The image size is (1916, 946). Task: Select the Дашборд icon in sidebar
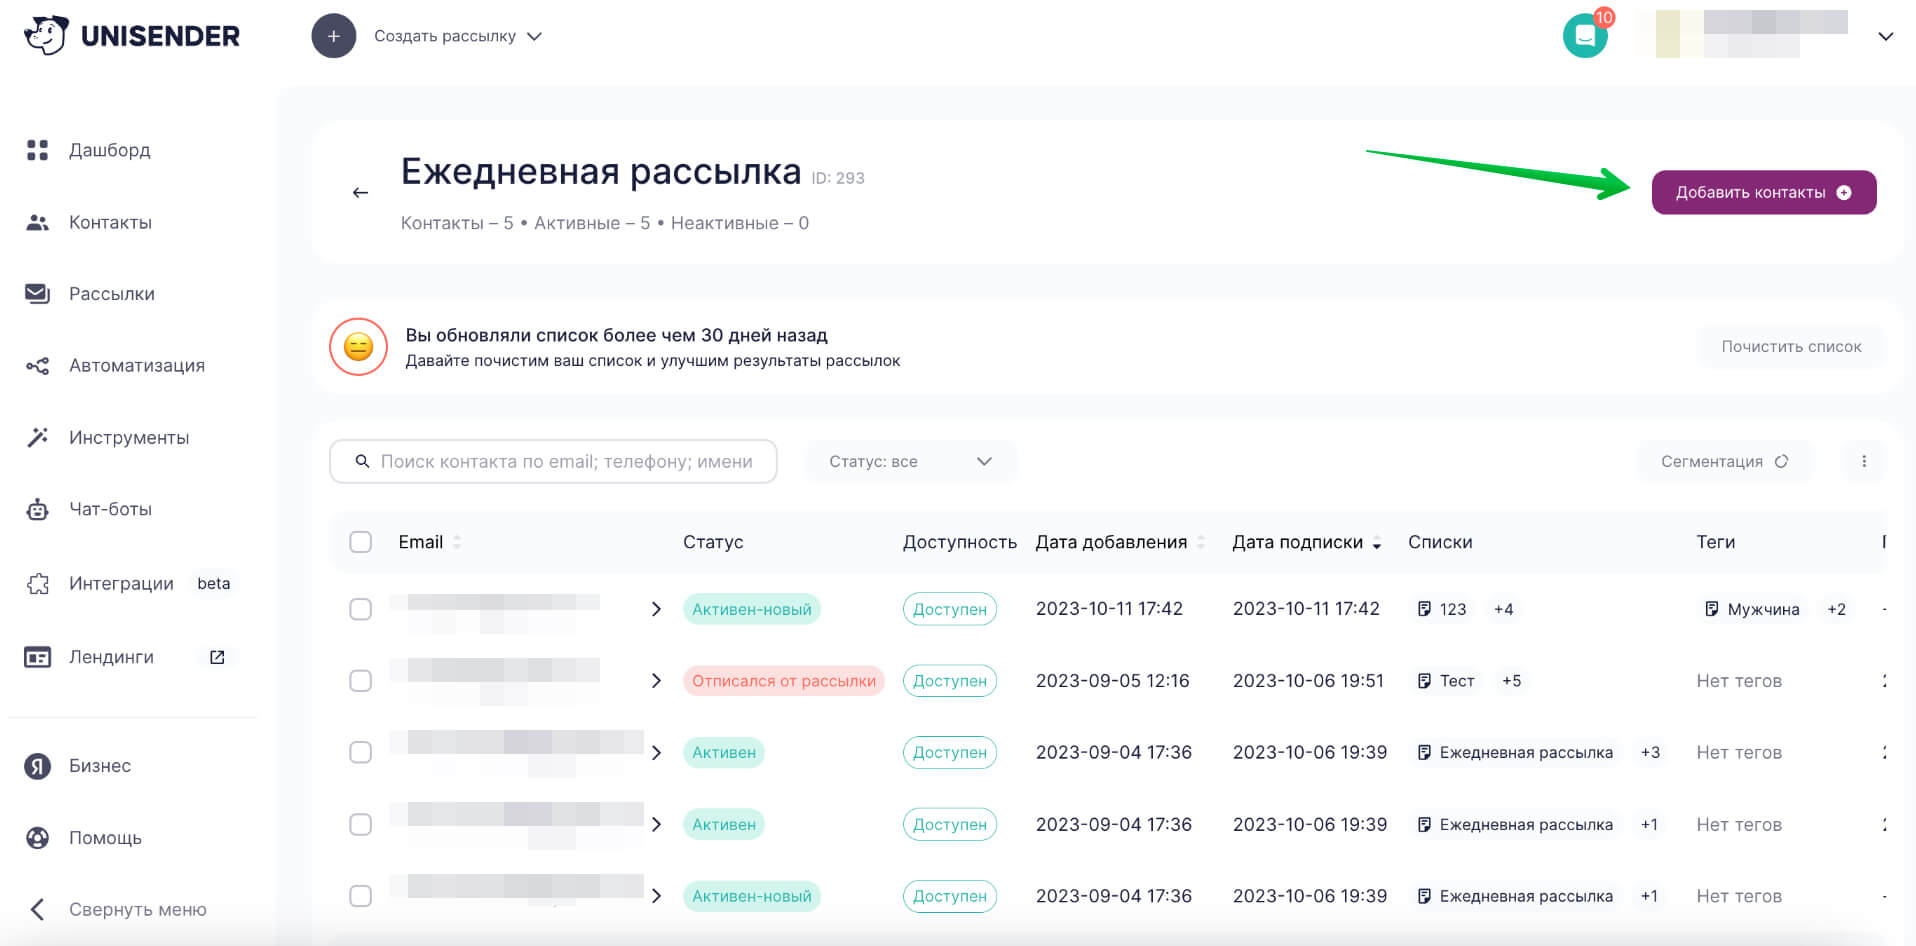click(37, 150)
